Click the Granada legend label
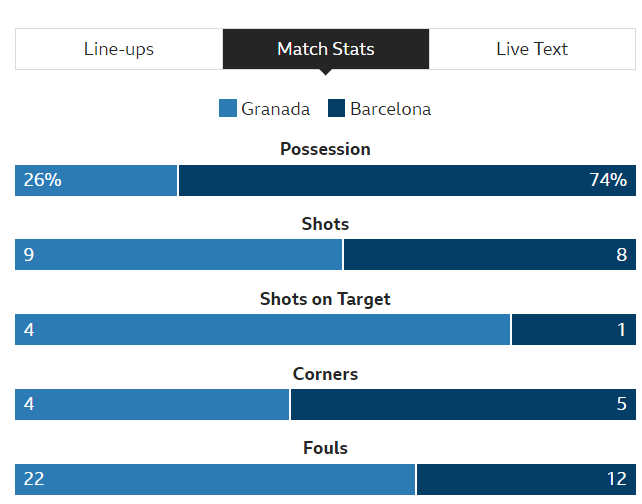 [x=275, y=109]
